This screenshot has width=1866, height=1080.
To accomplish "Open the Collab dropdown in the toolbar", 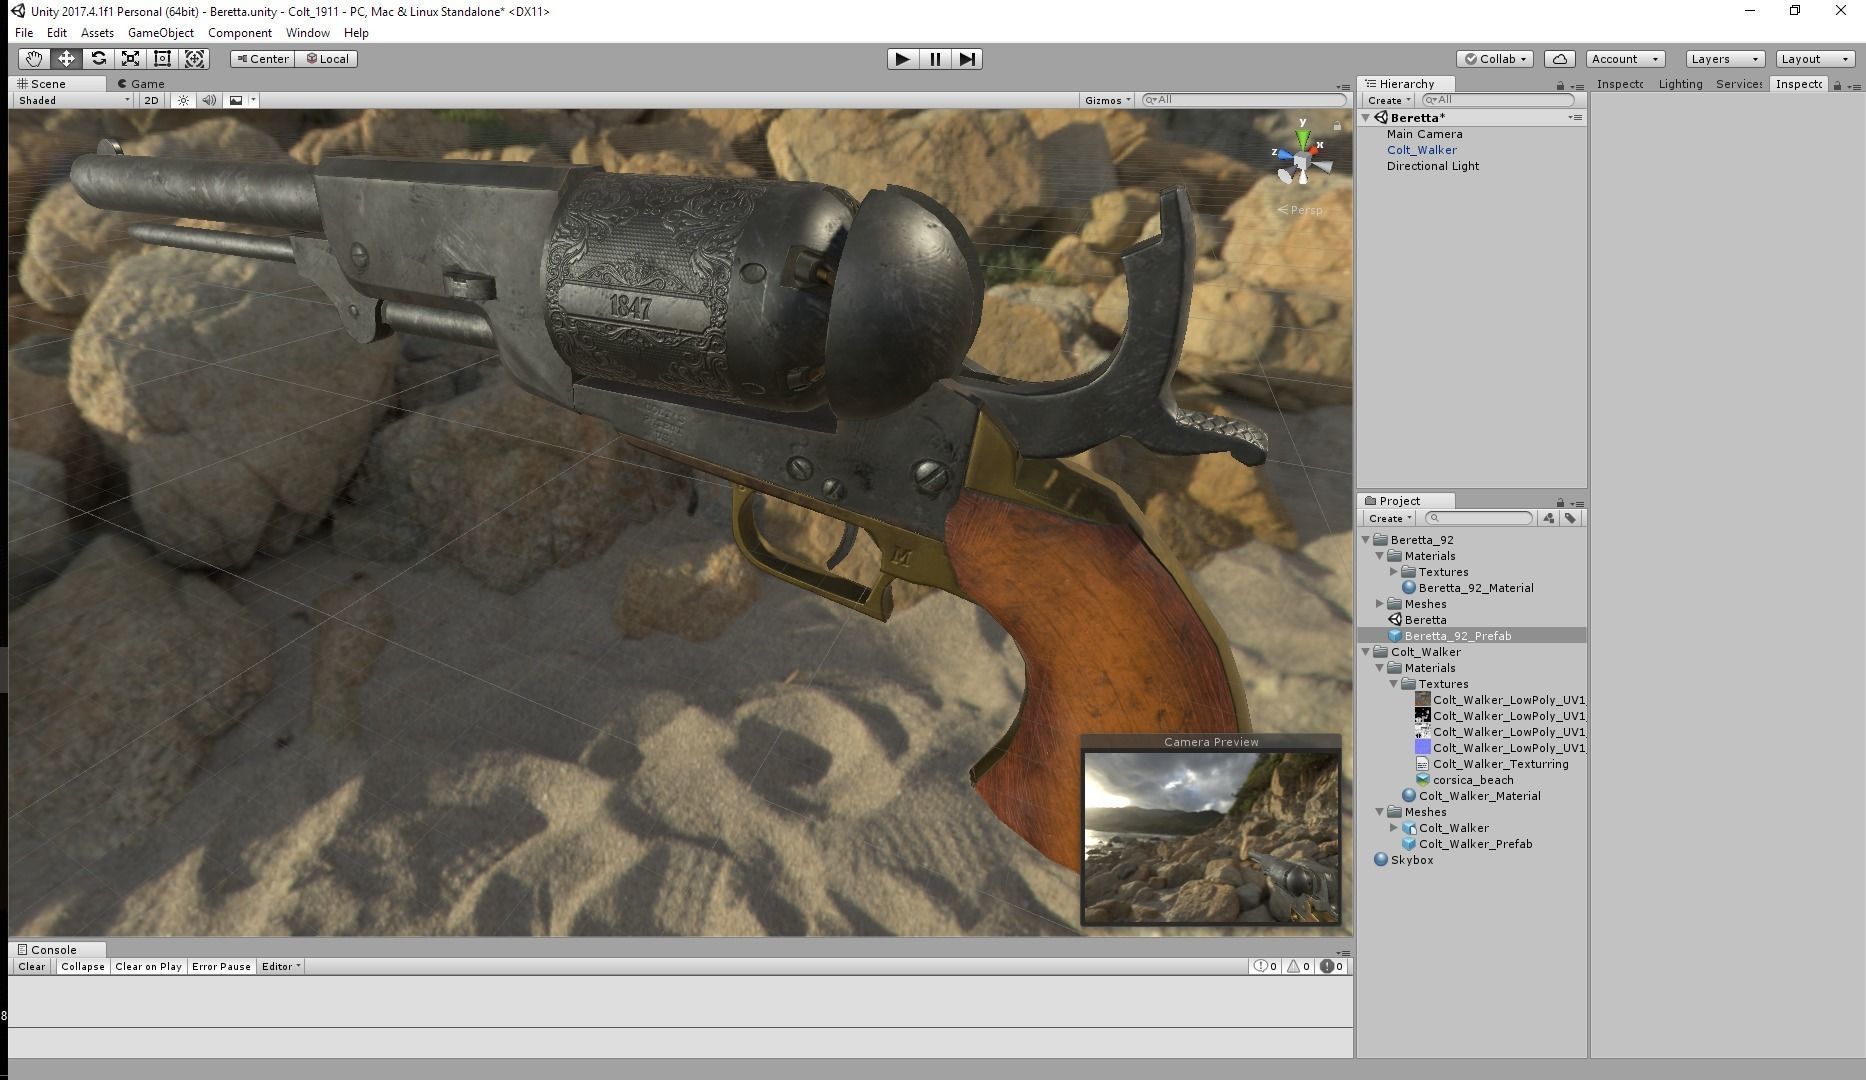I will (1494, 59).
